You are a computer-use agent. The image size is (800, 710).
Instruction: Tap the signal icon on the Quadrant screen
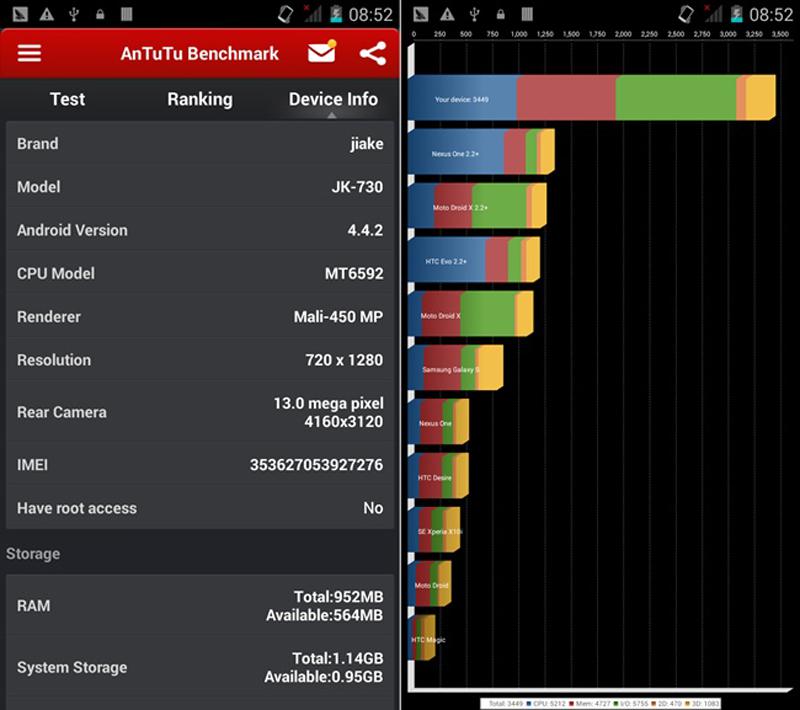point(713,14)
